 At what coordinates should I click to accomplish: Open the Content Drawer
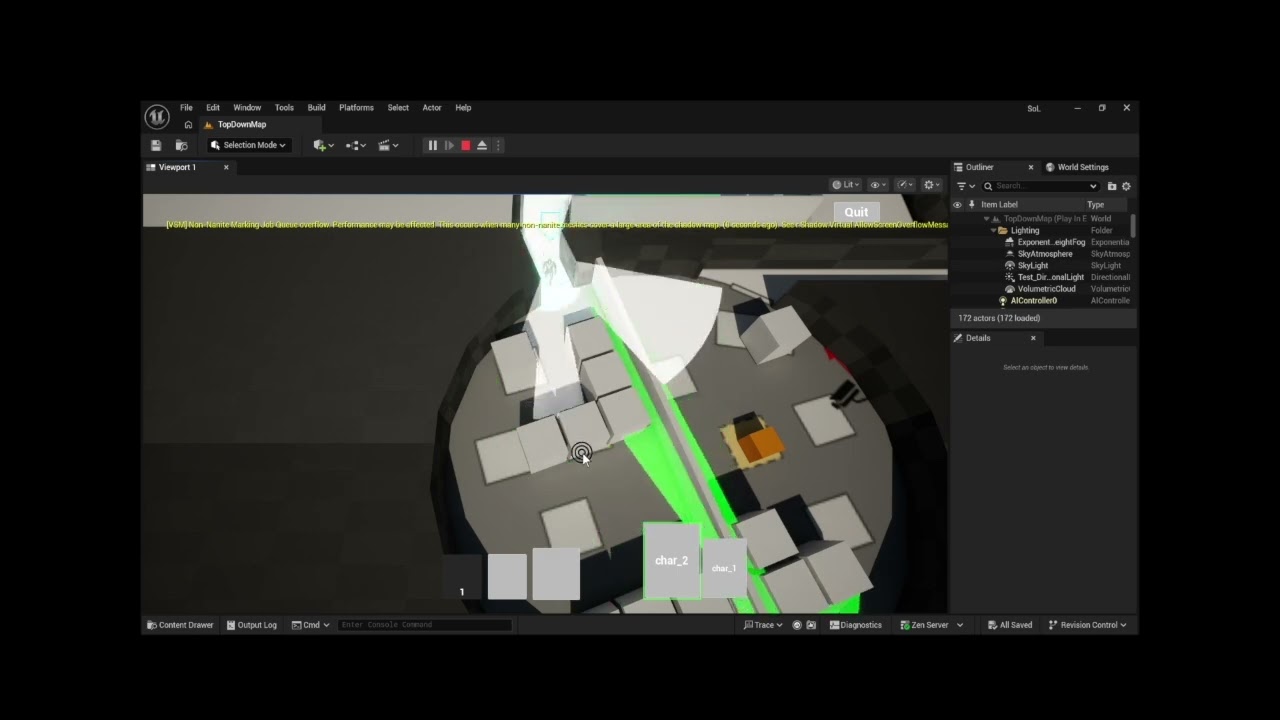(x=180, y=625)
